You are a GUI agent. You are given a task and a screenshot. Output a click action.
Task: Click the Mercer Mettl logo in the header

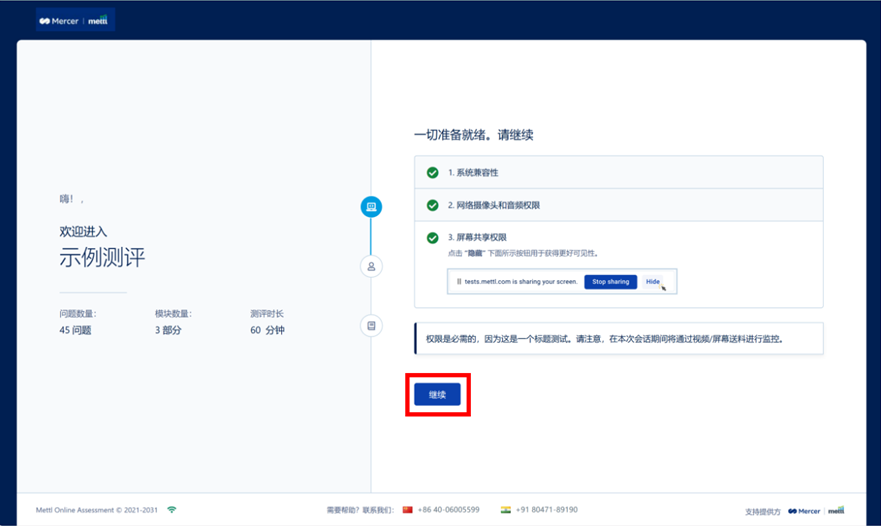click(75, 20)
